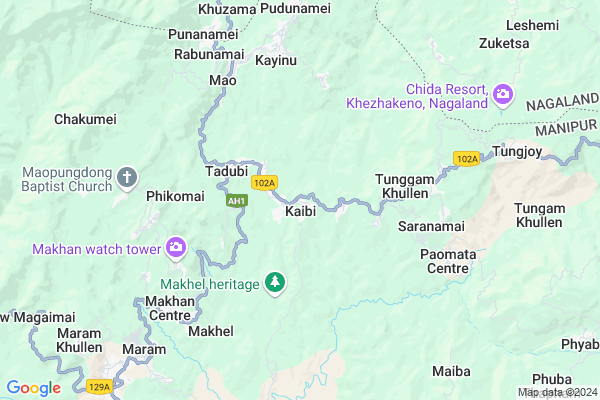This screenshot has width=600, height=400.
Task: Select the Makhel heritage tree pin
Action: tap(275, 283)
